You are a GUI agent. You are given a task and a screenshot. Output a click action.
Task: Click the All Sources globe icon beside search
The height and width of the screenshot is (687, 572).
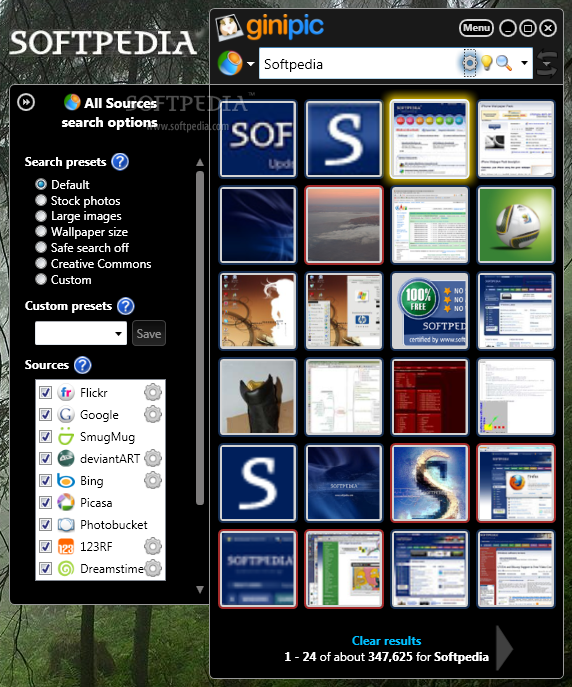coord(230,63)
